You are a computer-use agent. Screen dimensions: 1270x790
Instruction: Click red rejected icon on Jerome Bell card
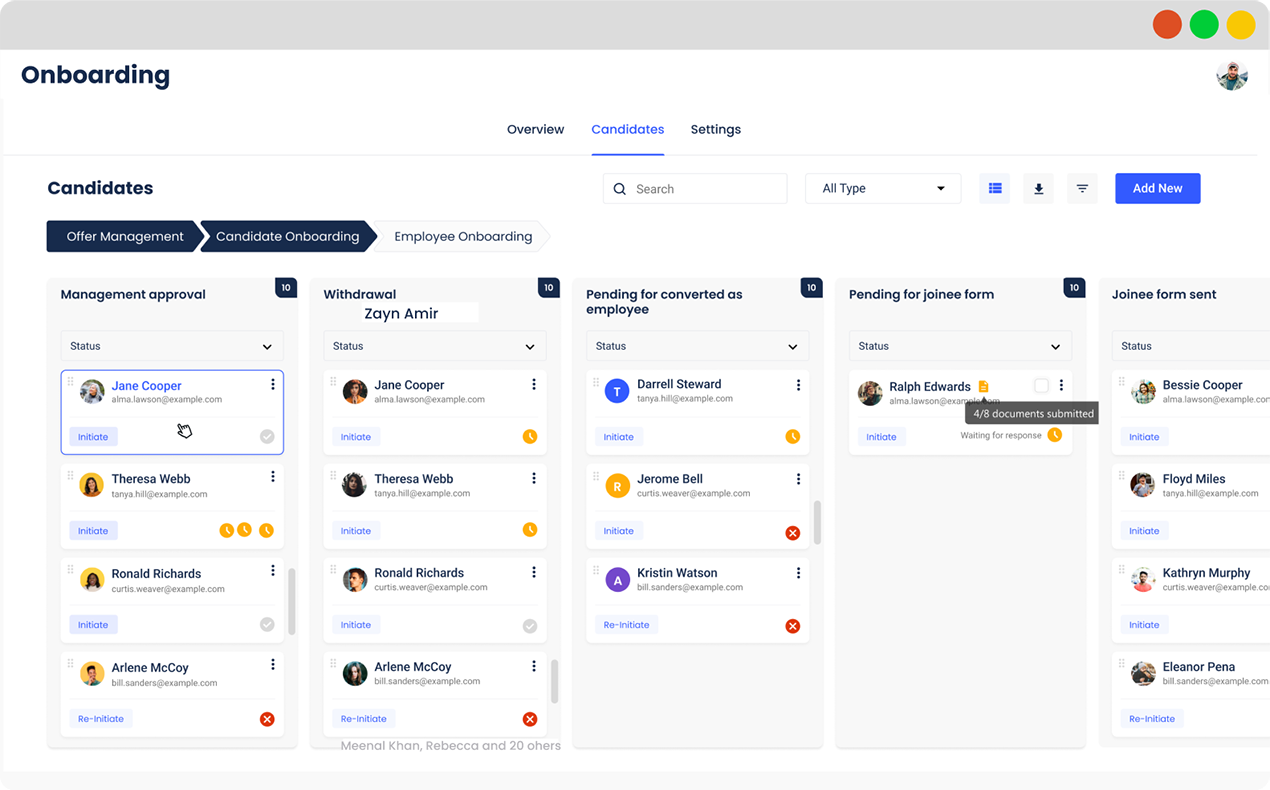point(792,532)
